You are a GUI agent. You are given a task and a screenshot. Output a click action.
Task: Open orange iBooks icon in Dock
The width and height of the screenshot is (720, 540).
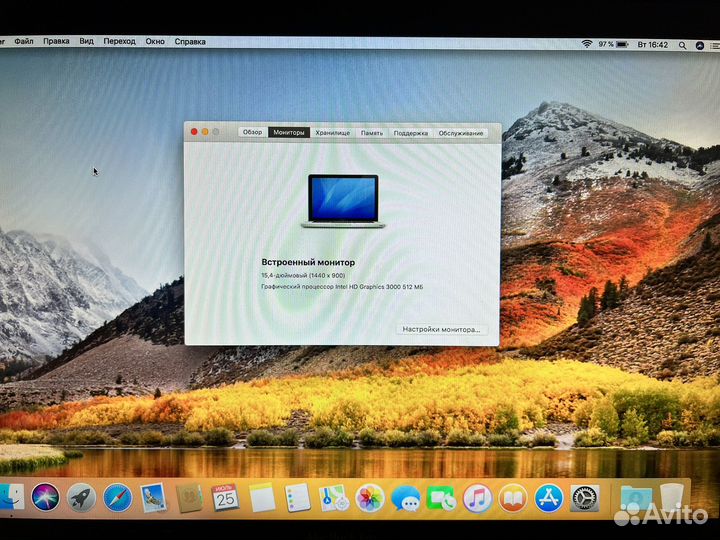click(513, 498)
